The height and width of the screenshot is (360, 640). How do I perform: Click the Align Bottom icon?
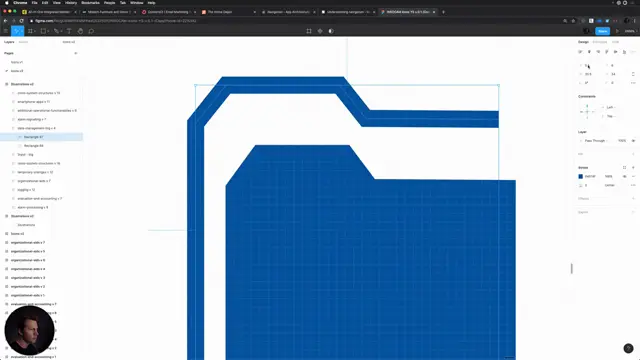624,52
